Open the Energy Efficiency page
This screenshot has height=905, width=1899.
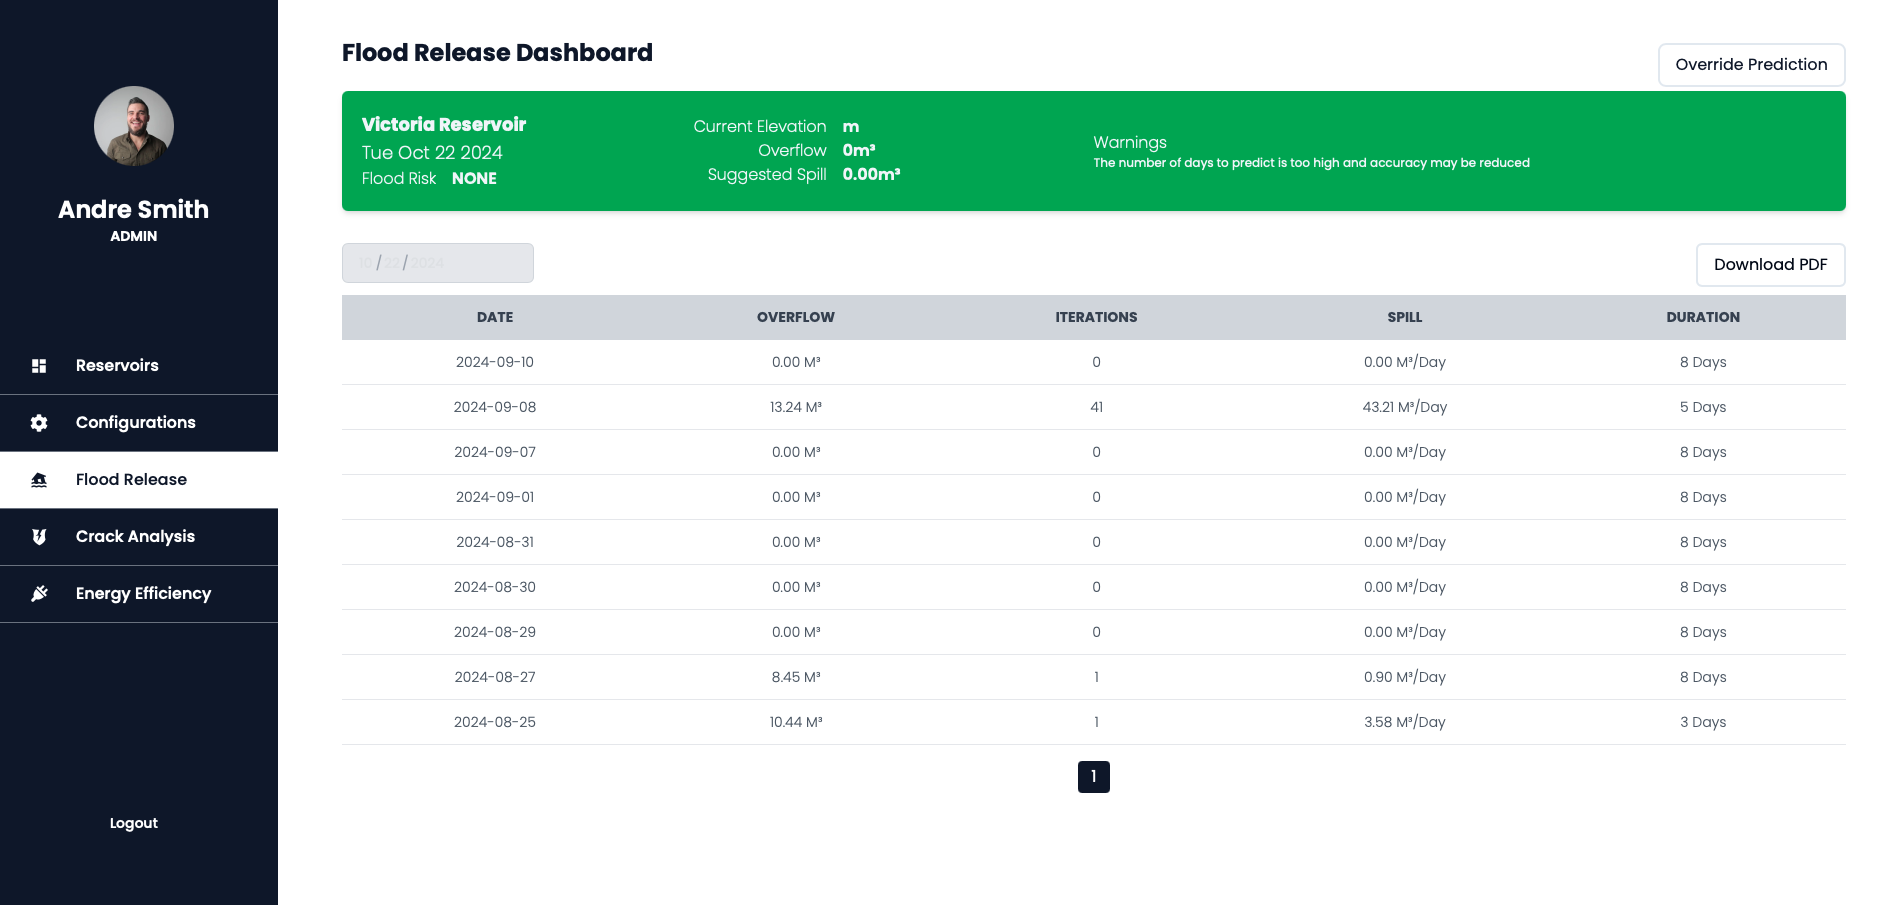tap(139, 594)
